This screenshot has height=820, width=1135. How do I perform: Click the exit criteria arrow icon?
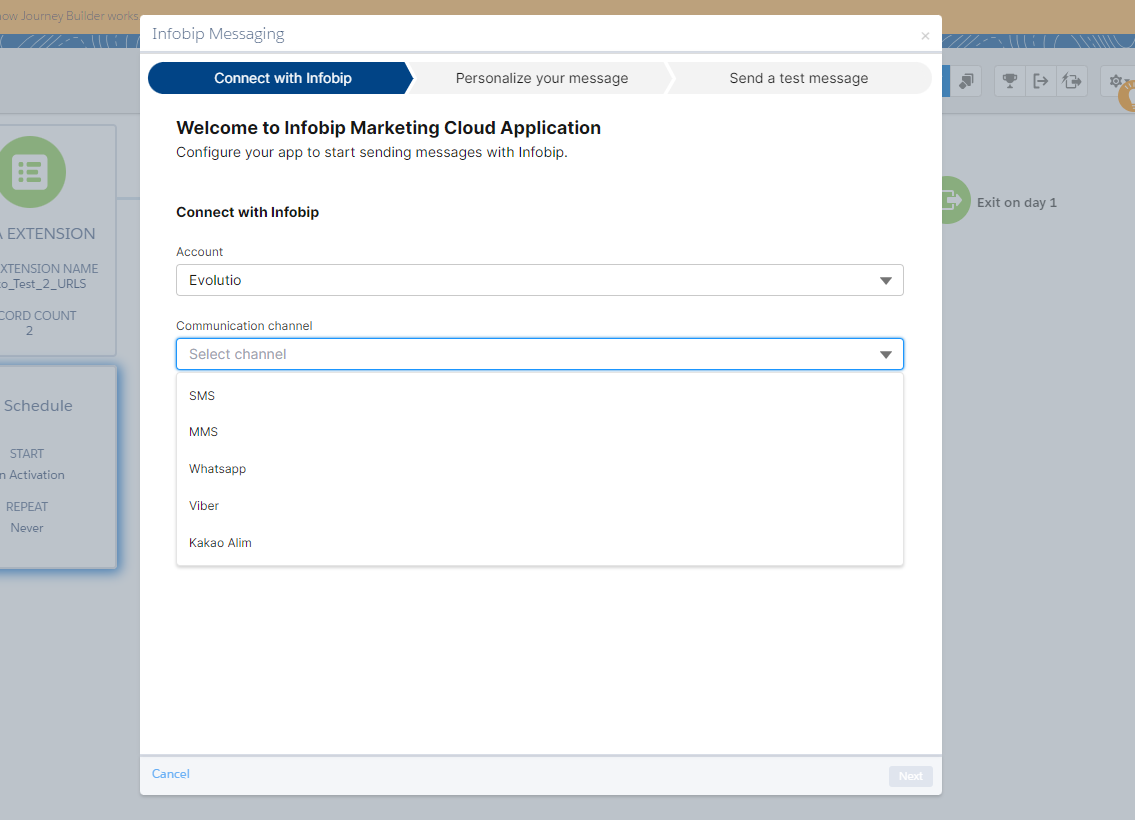1040,81
